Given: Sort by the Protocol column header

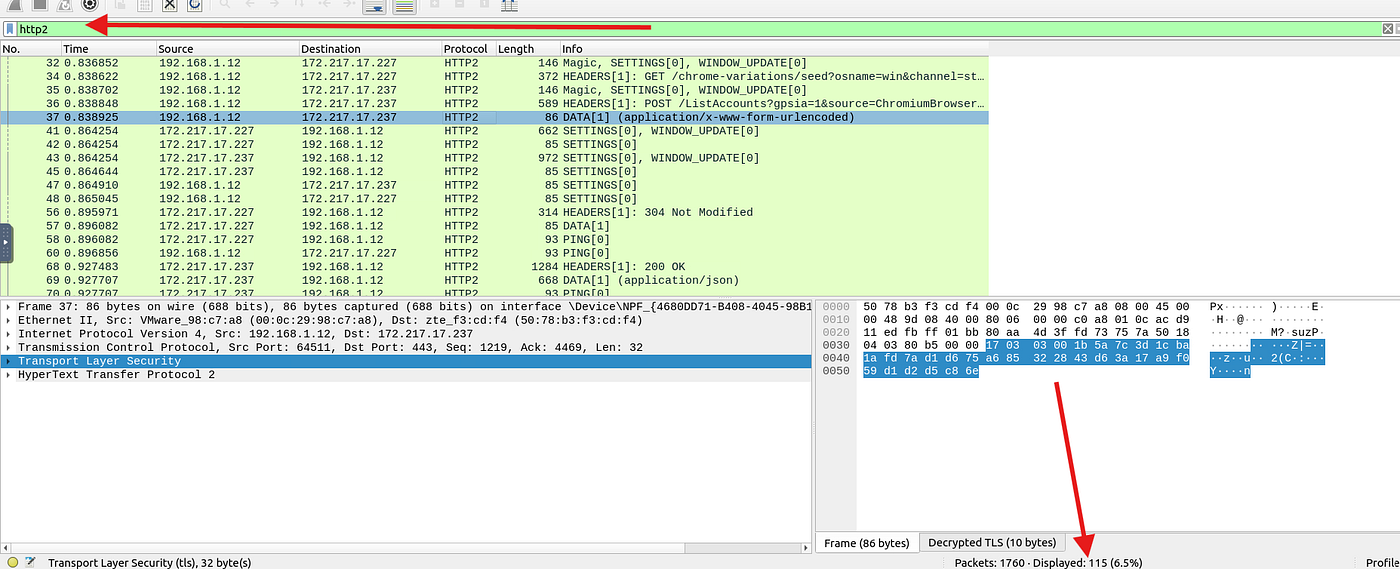Looking at the screenshot, I should click(x=467, y=49).
